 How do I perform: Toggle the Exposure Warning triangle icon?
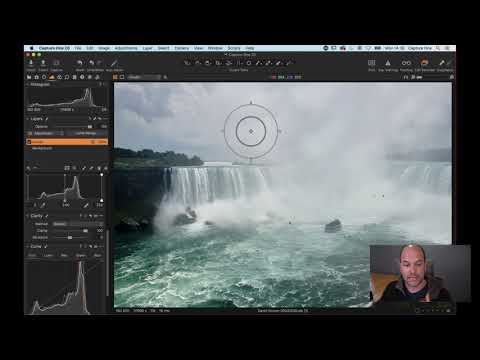[x=388, y=63]
